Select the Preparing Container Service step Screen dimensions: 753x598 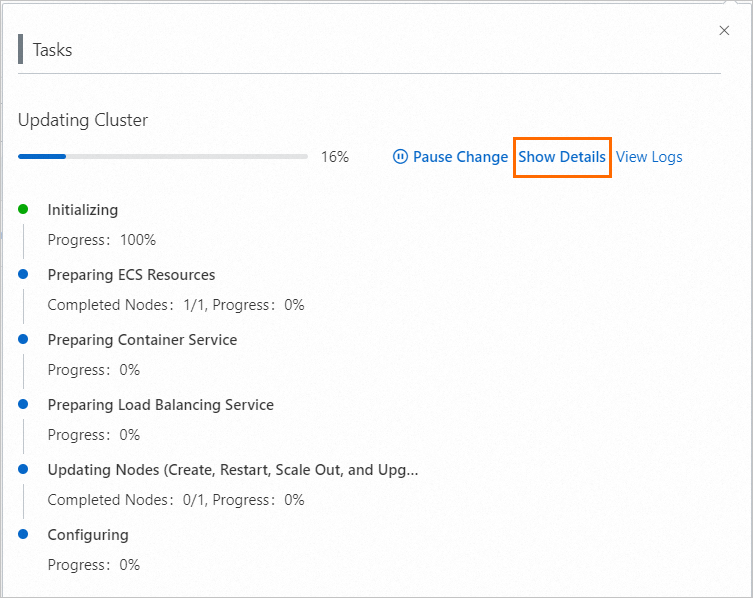click(142, 340)
